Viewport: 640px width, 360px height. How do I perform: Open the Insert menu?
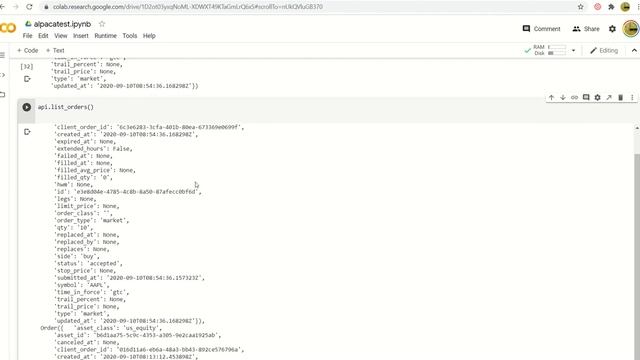tap(81, 36)
